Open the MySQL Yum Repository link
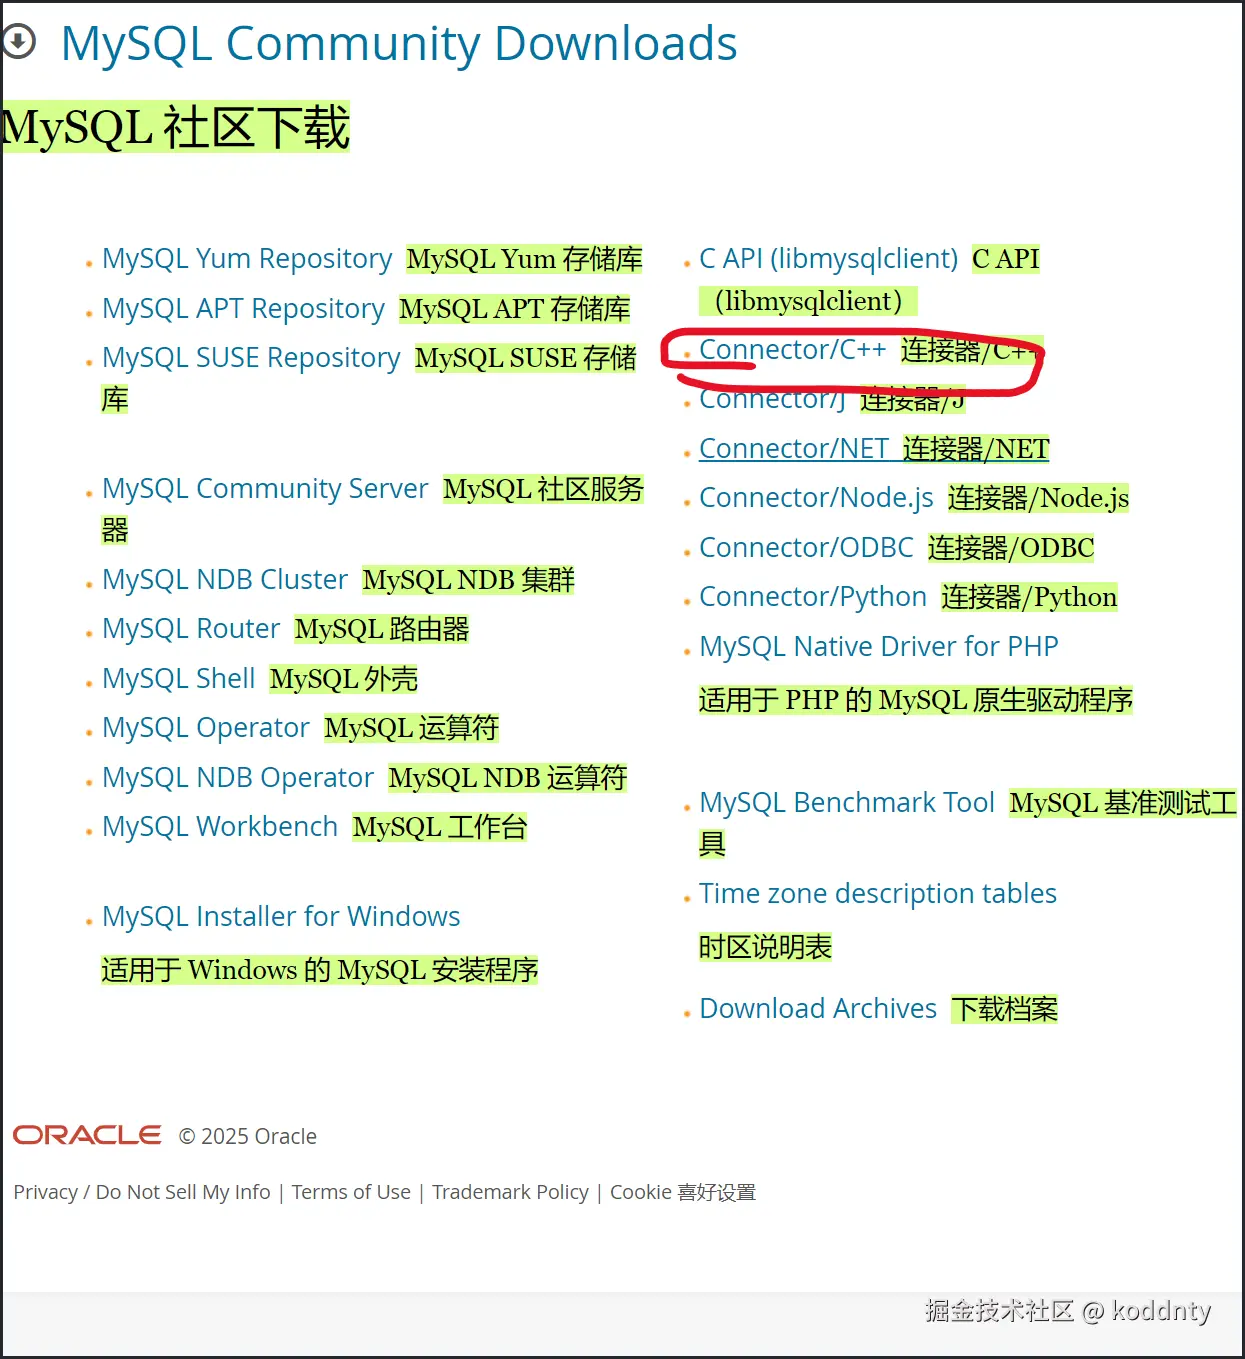Image resolution: width=1245 pixels, height=1359 pixels. [x=247, y=259]
